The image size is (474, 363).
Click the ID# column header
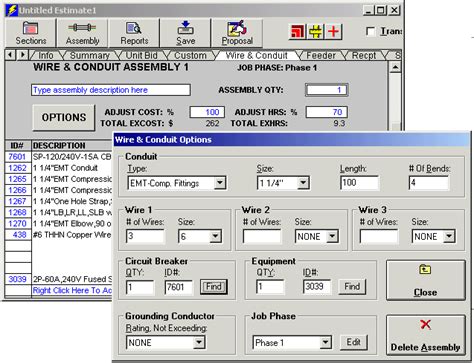[x=18, y=146]
